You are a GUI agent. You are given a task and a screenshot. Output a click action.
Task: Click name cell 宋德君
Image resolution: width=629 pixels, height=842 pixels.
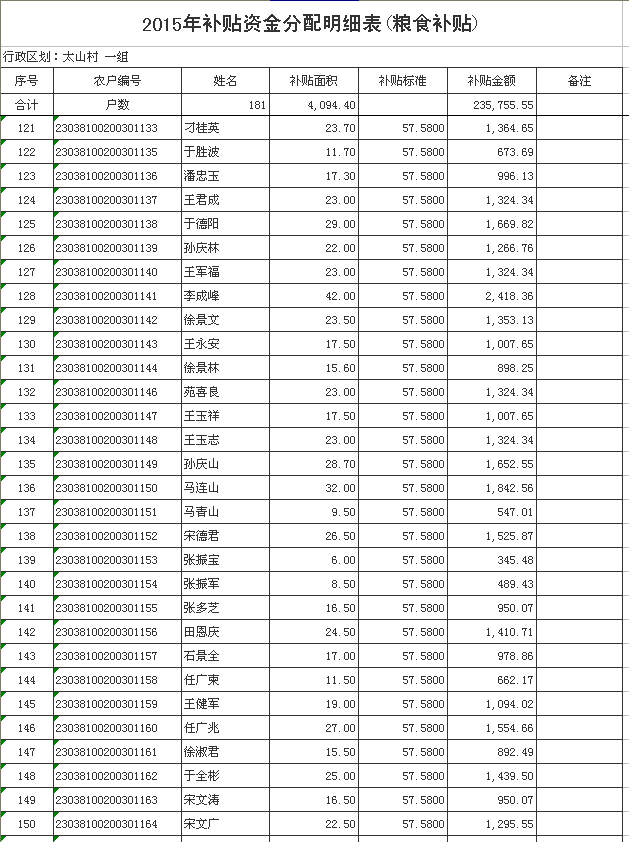[226, 536]
